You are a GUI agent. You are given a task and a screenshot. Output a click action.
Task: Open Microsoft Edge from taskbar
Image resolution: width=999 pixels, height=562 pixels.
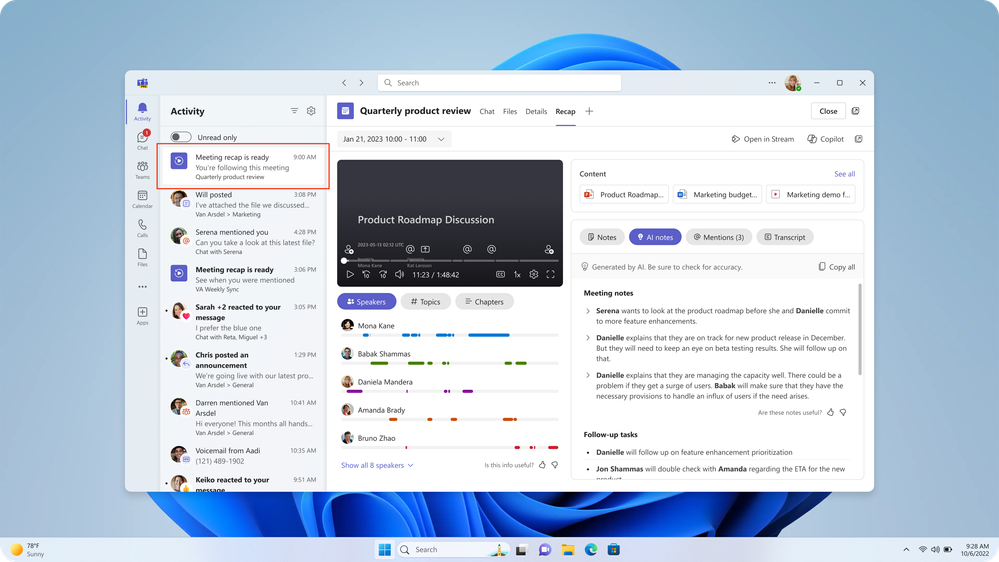click(591, 550)
